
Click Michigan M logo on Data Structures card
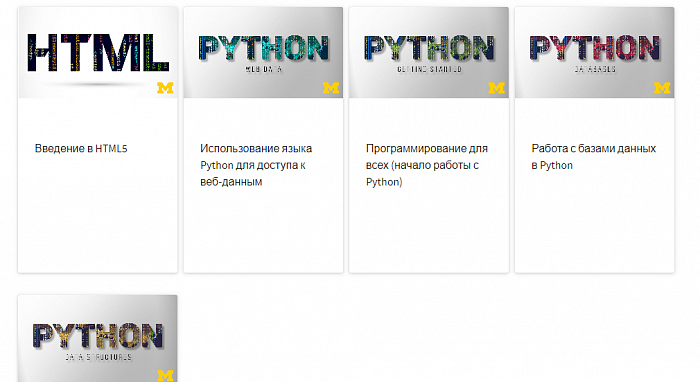point(165,376)
